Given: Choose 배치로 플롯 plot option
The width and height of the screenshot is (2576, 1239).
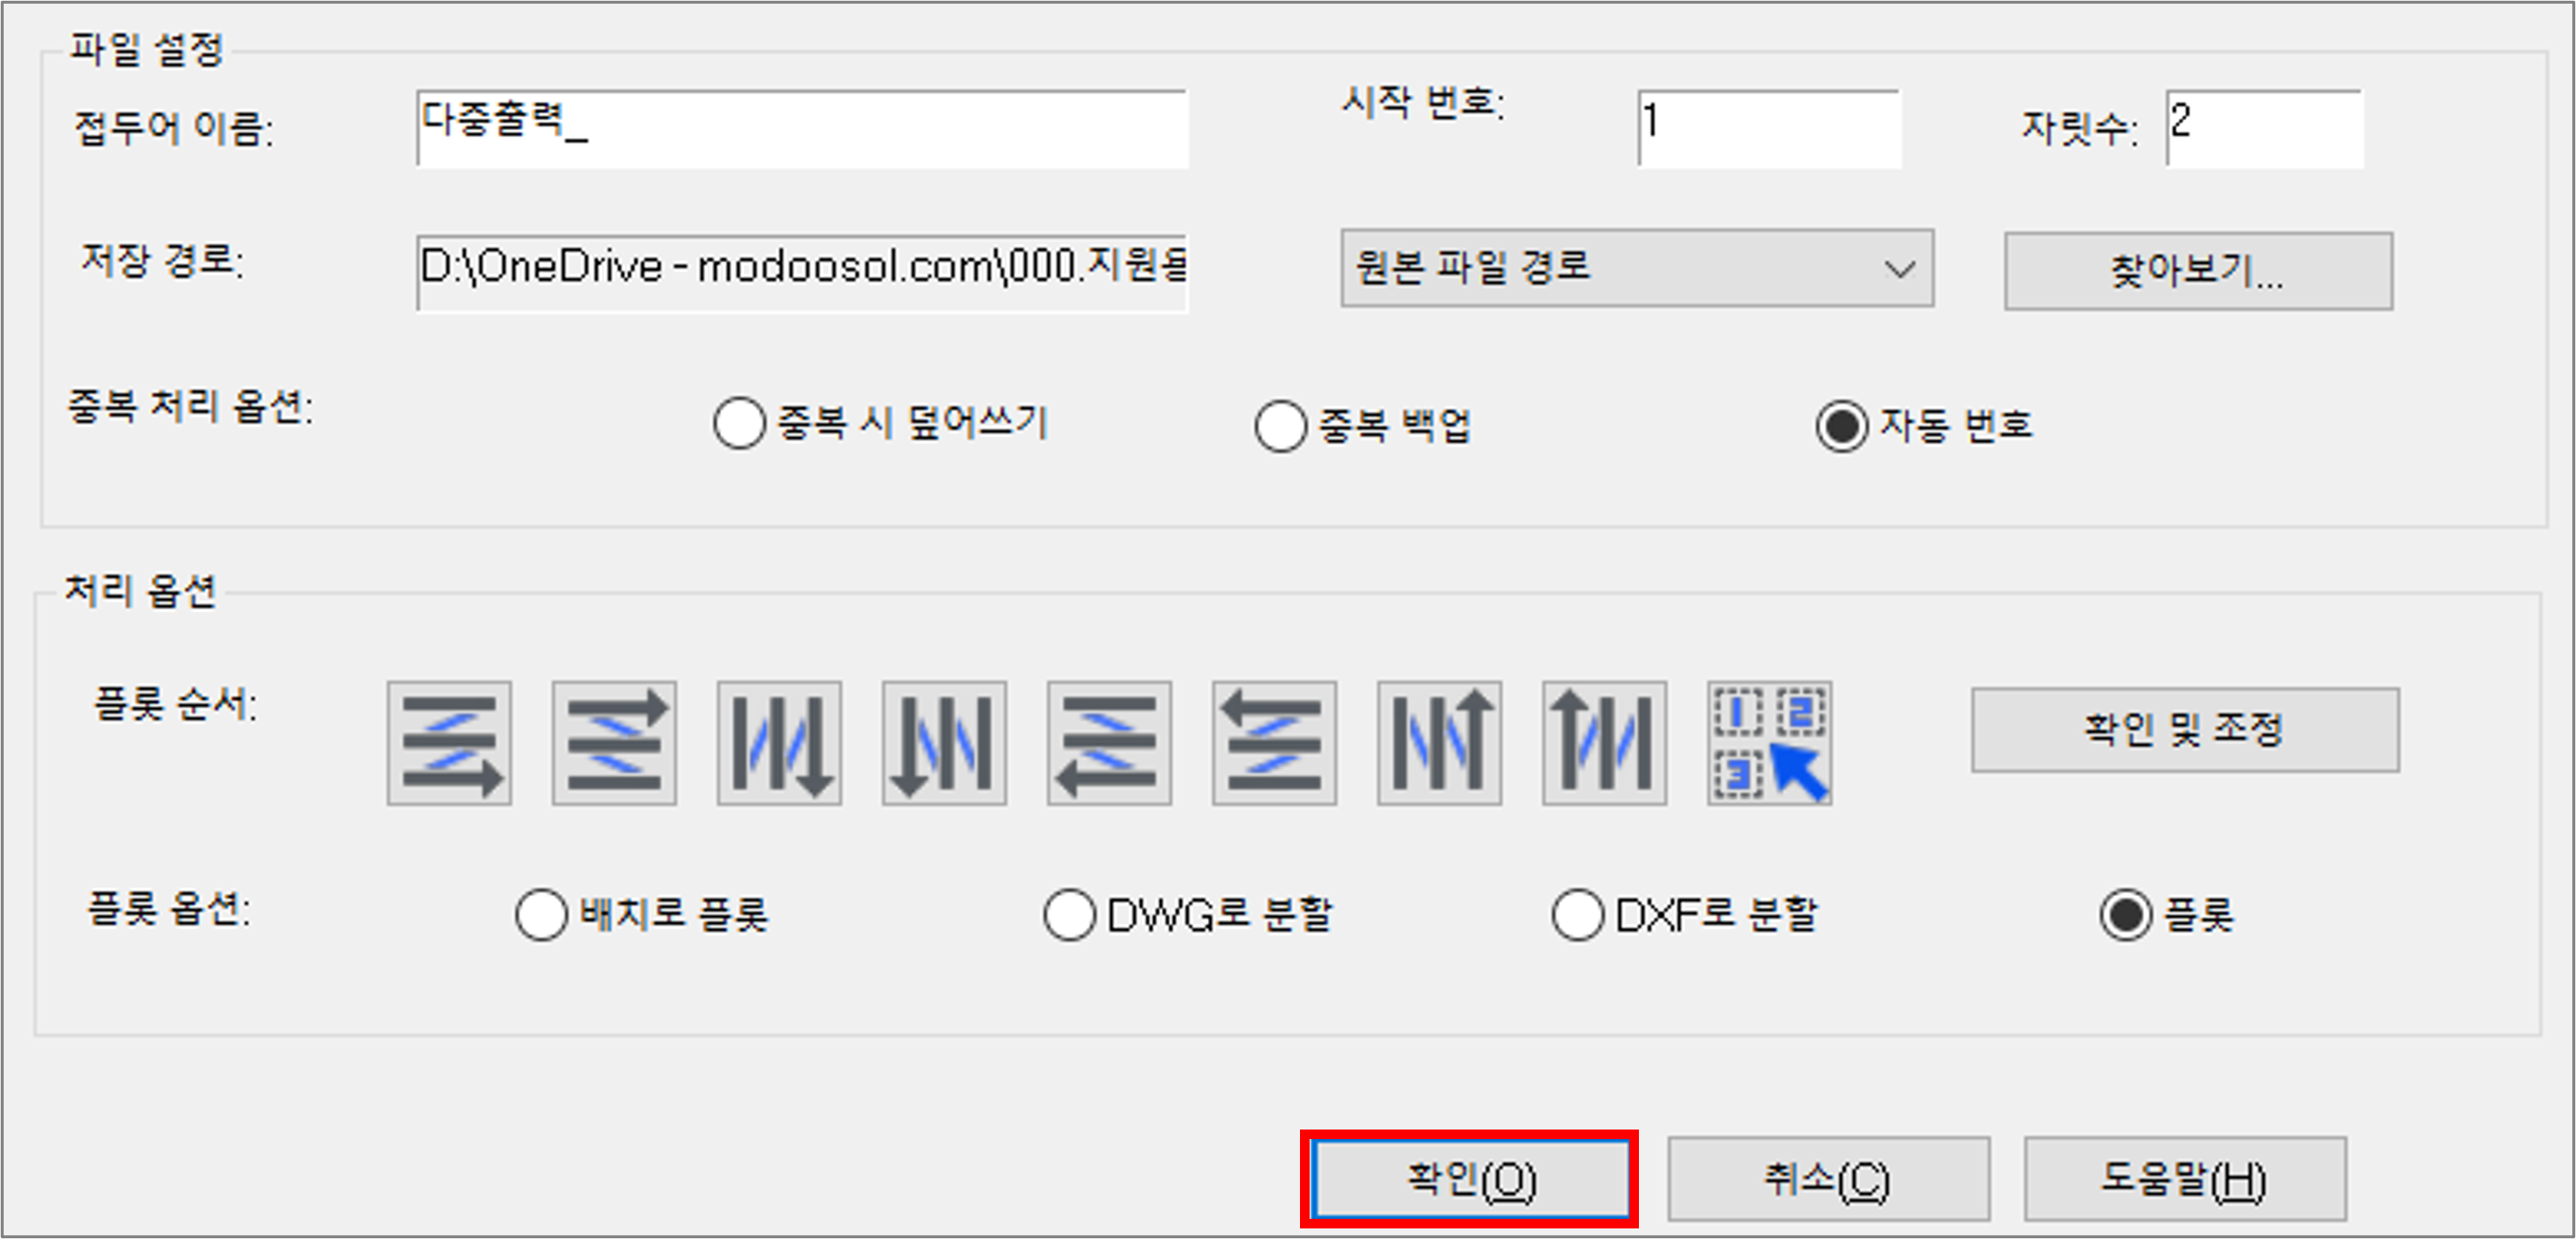Looking at the screenshot, I should 541,915.
